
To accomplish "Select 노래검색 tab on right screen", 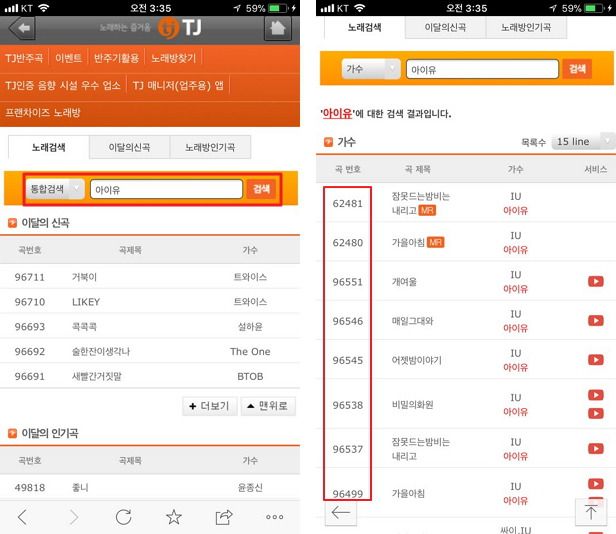I will pyautogui.click(x=365, y=28).
